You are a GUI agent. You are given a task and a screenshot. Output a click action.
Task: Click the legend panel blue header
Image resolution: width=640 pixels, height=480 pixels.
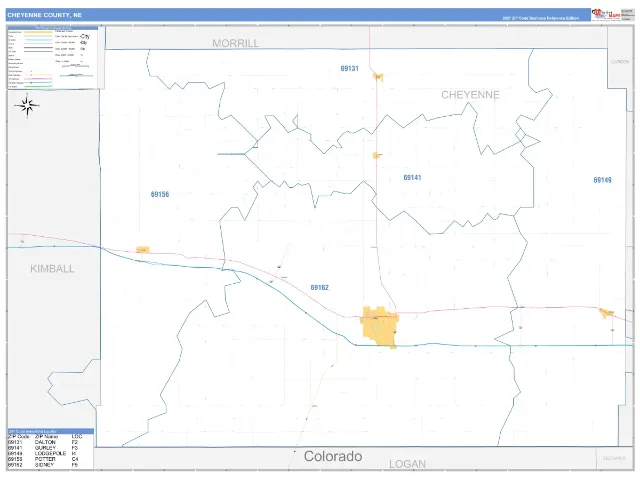tap(53, 28)
